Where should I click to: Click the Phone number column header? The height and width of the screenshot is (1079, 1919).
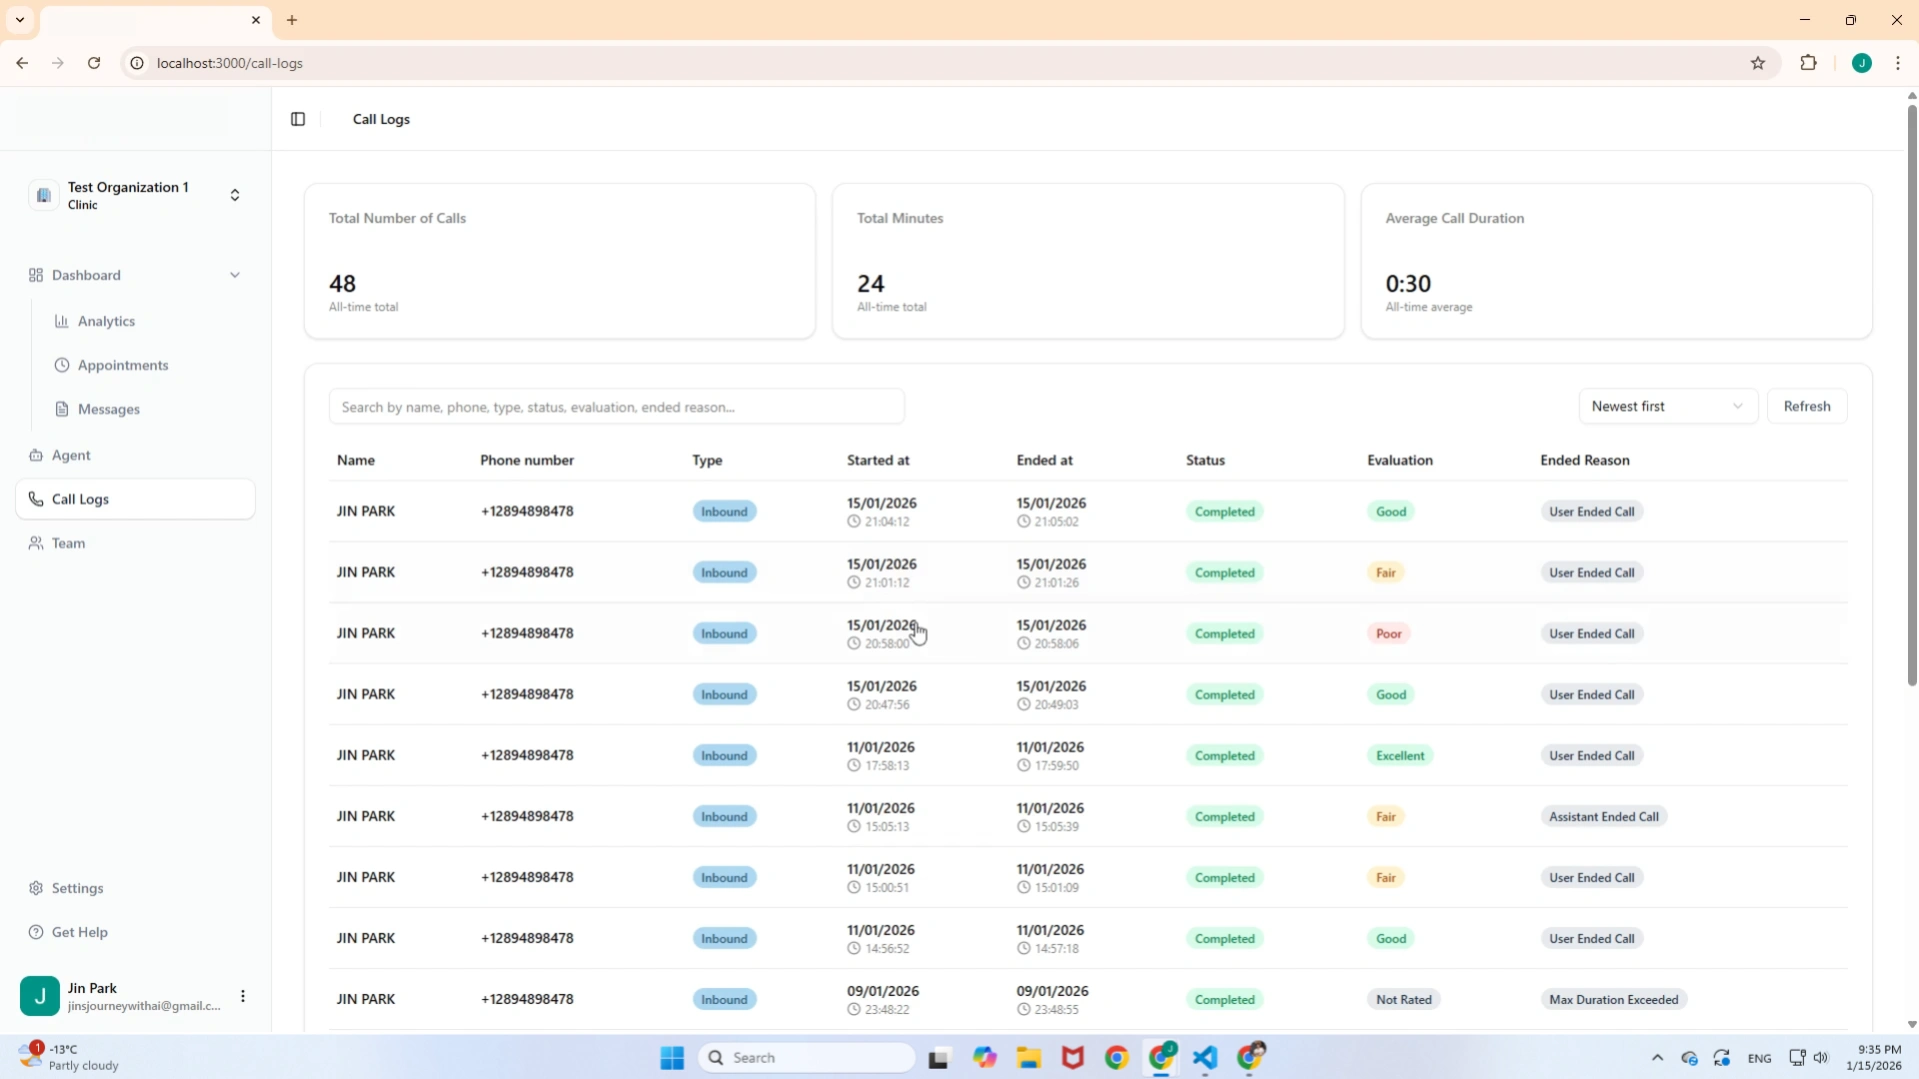[x=527, y=460]
